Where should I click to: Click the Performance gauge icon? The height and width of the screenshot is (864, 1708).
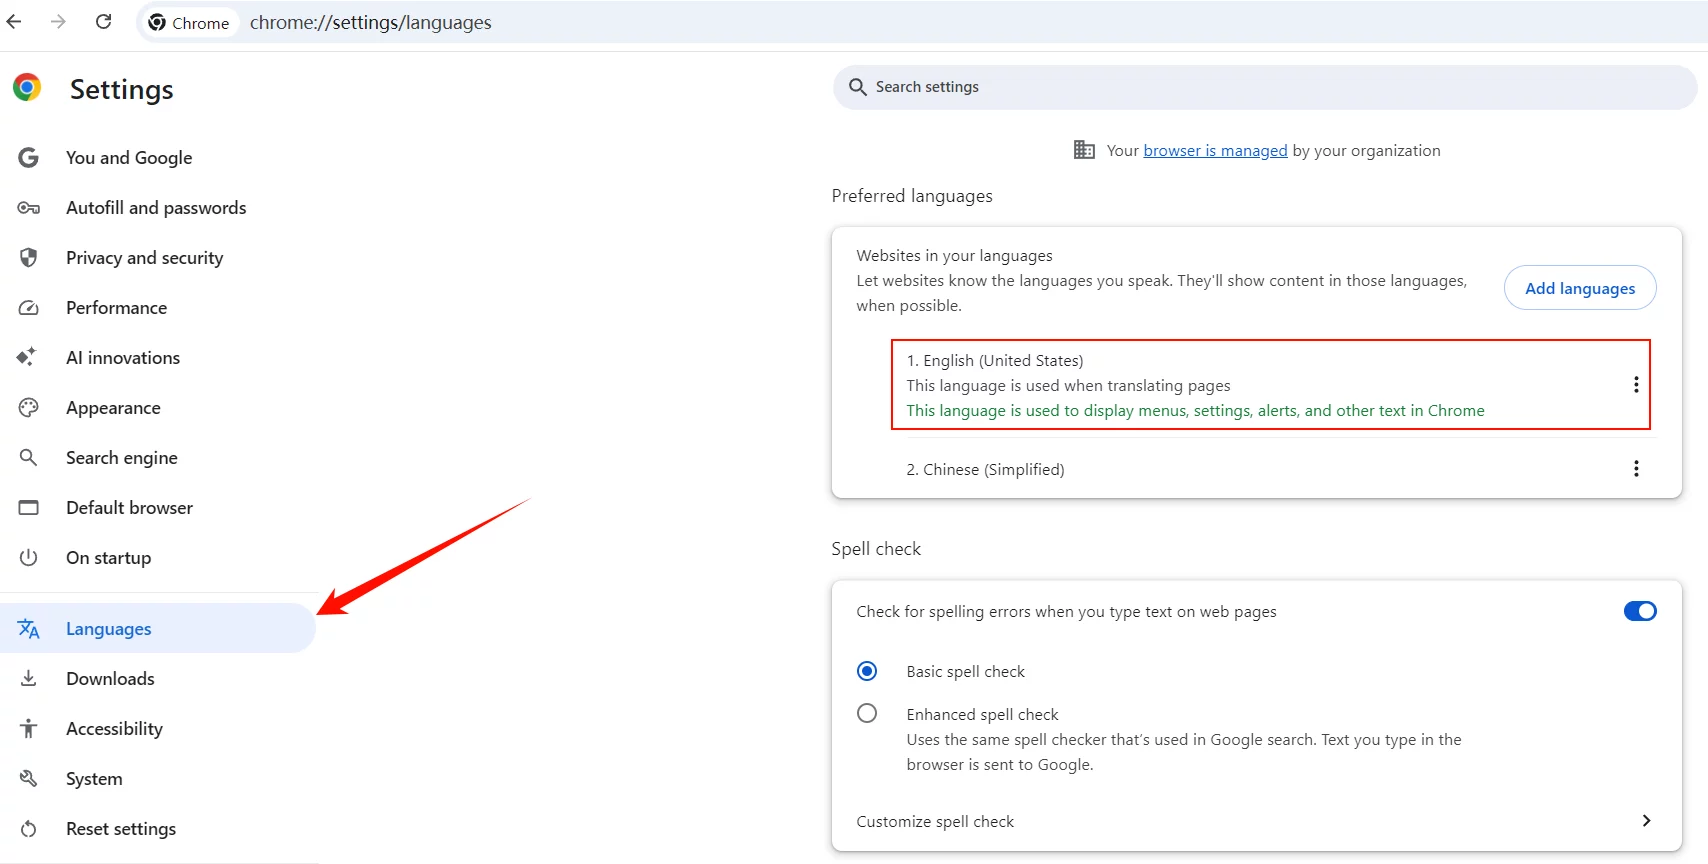pyautogui.click(x=29, y=308)
